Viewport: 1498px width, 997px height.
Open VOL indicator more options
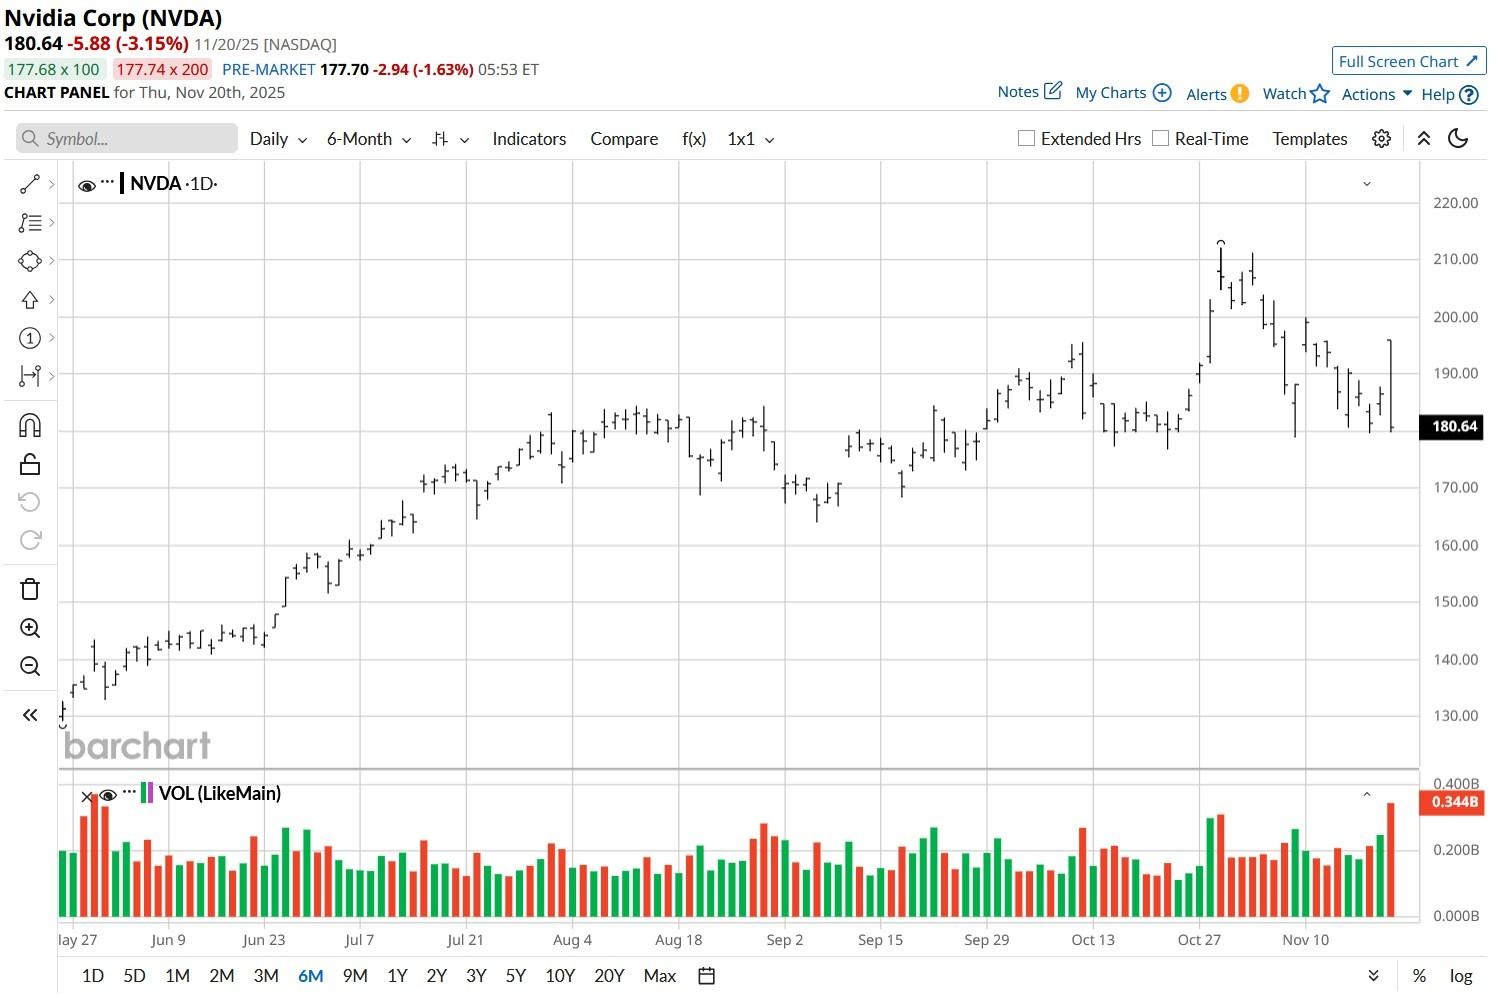(x=129, y=792)
